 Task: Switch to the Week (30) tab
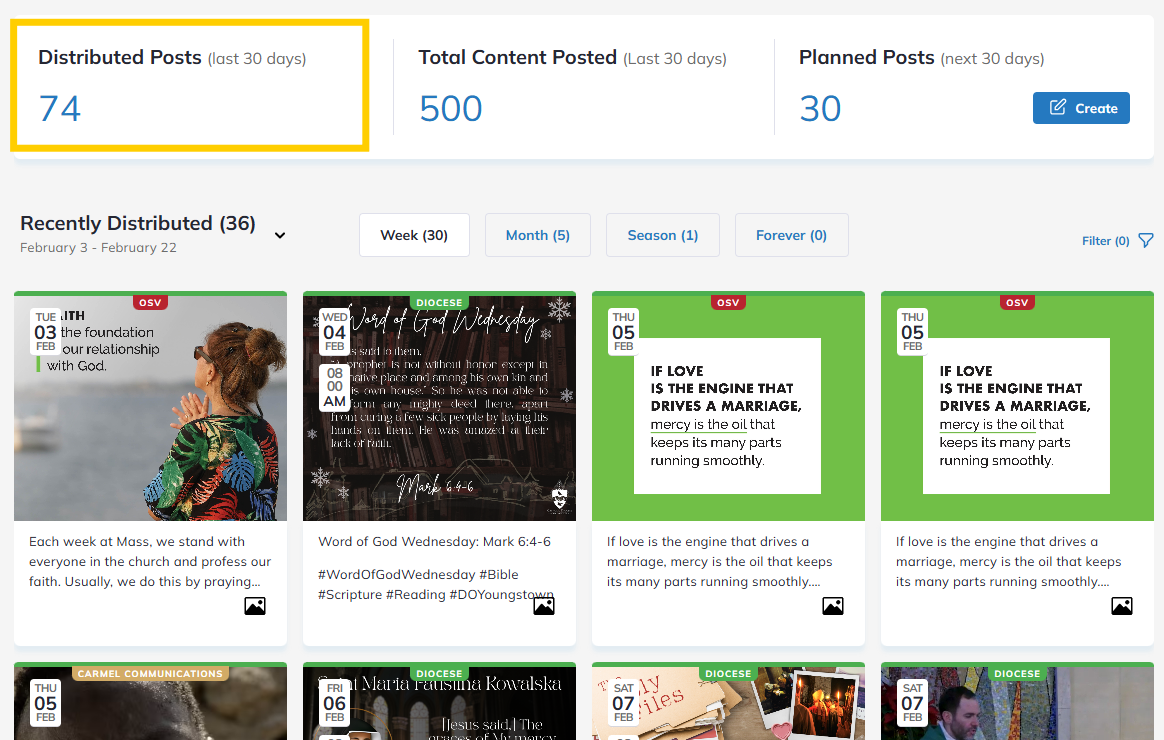pos(414,235)
